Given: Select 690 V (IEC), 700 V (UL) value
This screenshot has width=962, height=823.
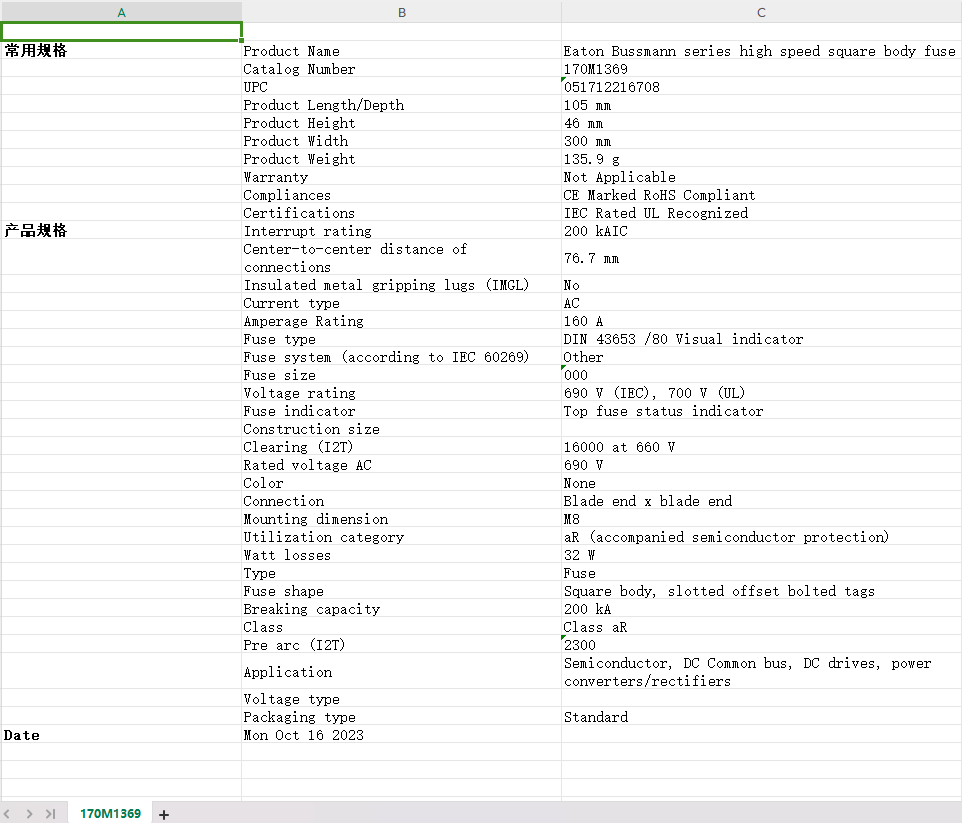Looking at the screenshot, I should pyautogui.click(x=761, y=393).
